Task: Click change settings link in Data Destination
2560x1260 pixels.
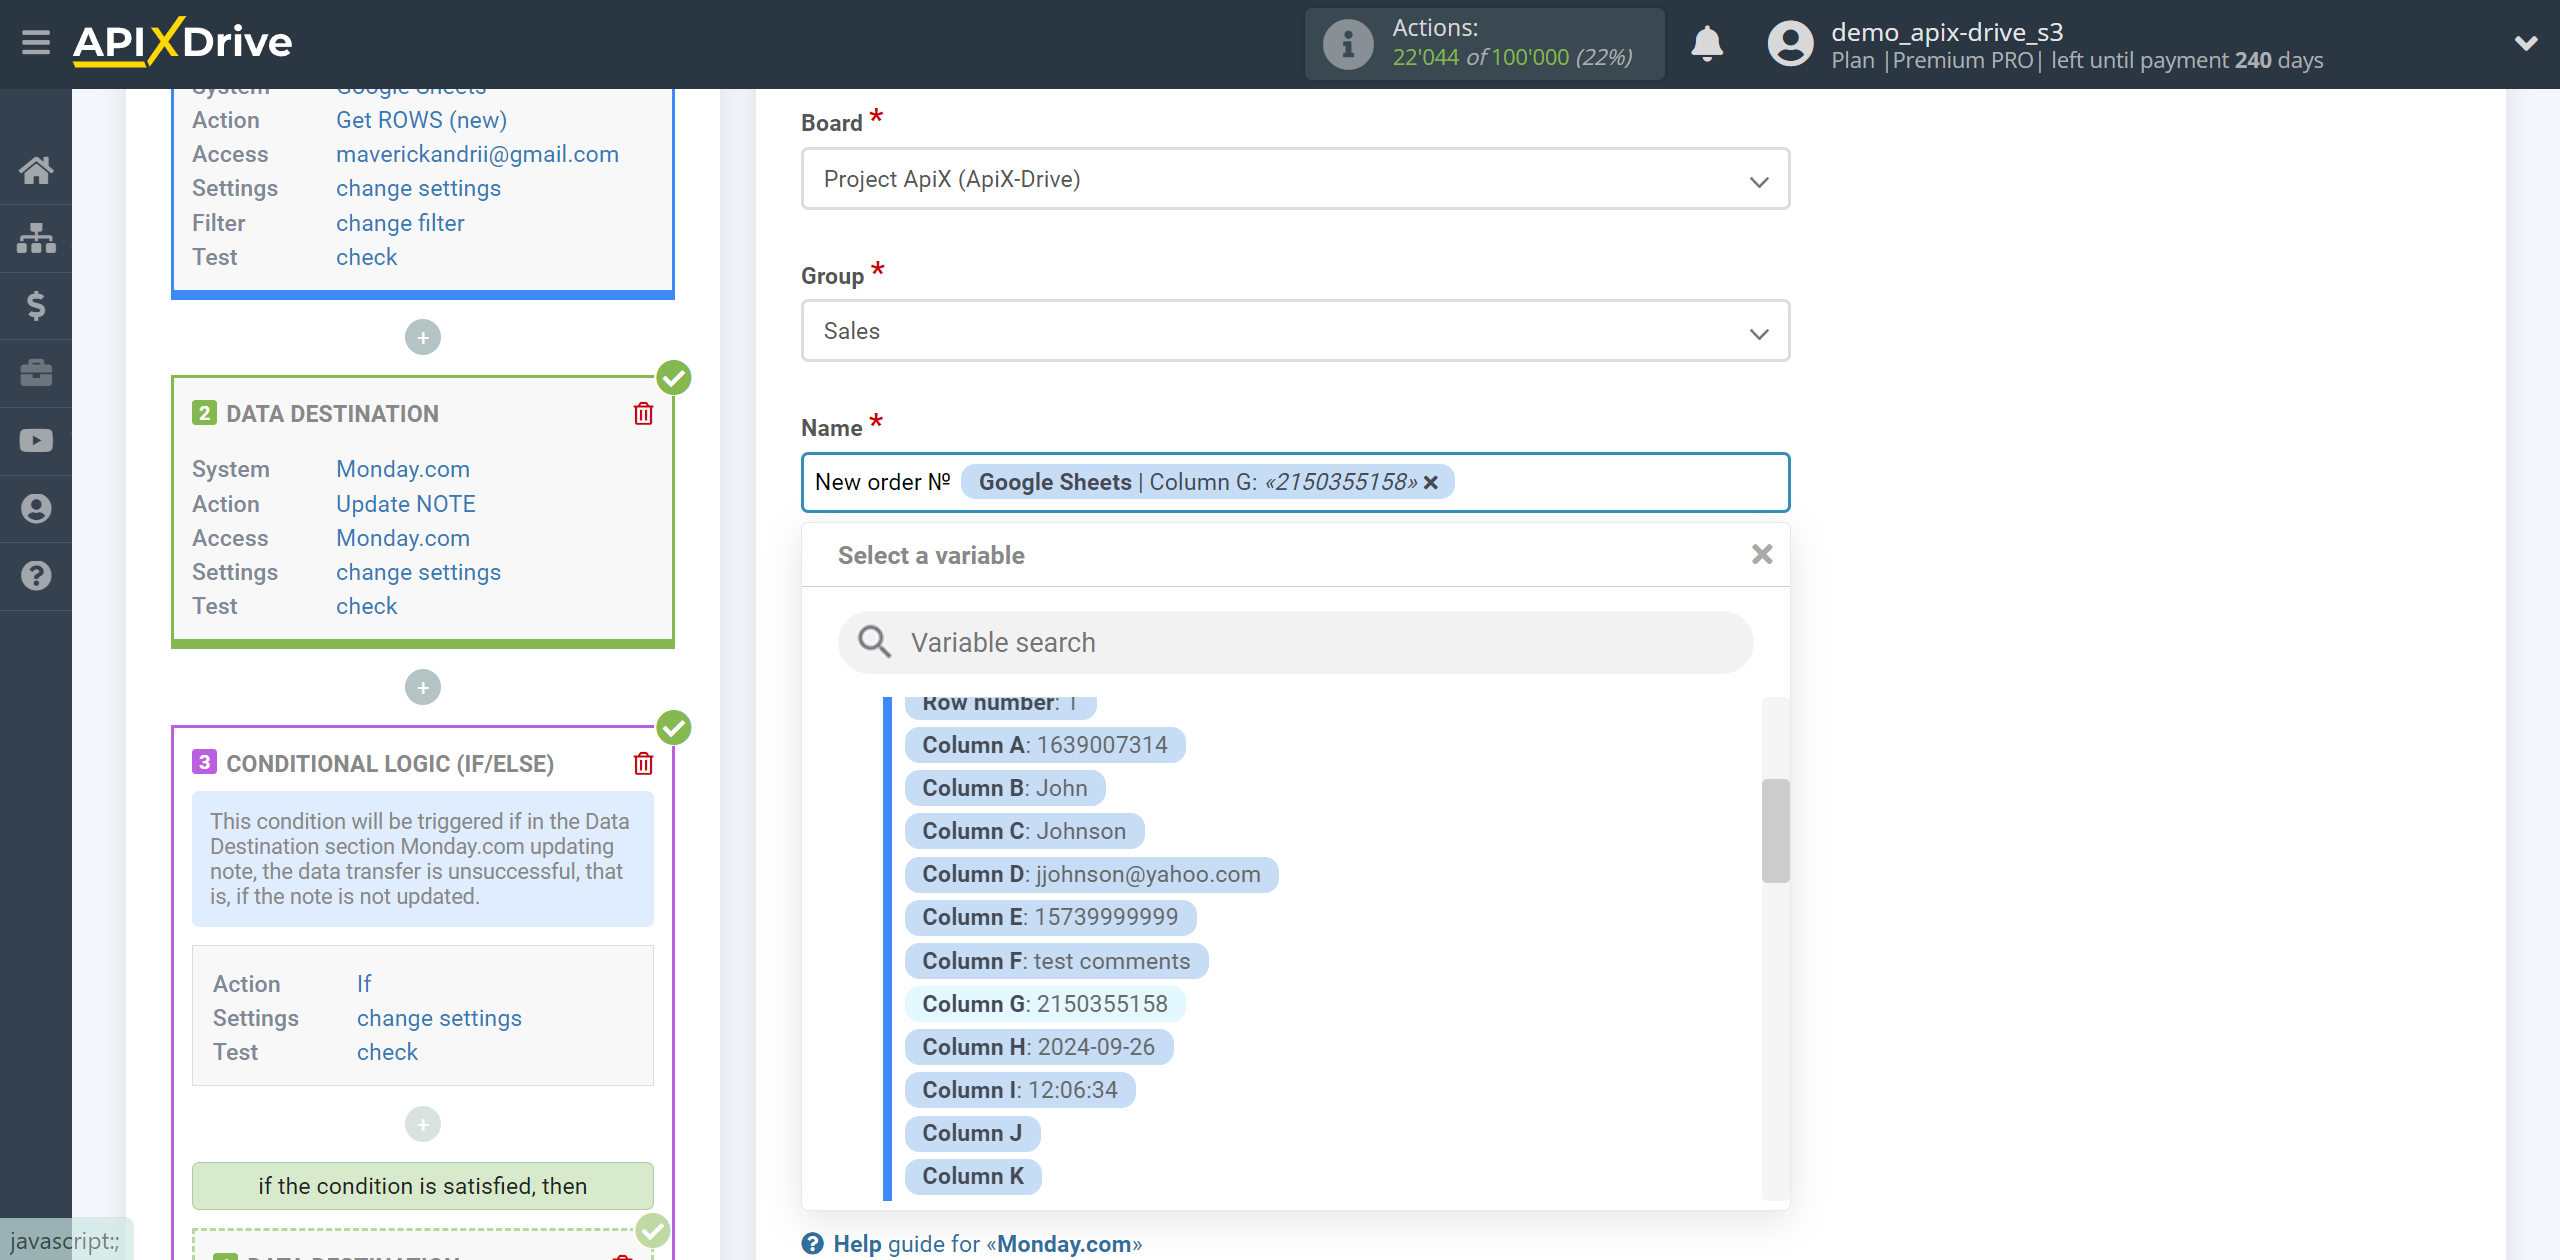Action: pyautogui.click(x=418, y=571)
